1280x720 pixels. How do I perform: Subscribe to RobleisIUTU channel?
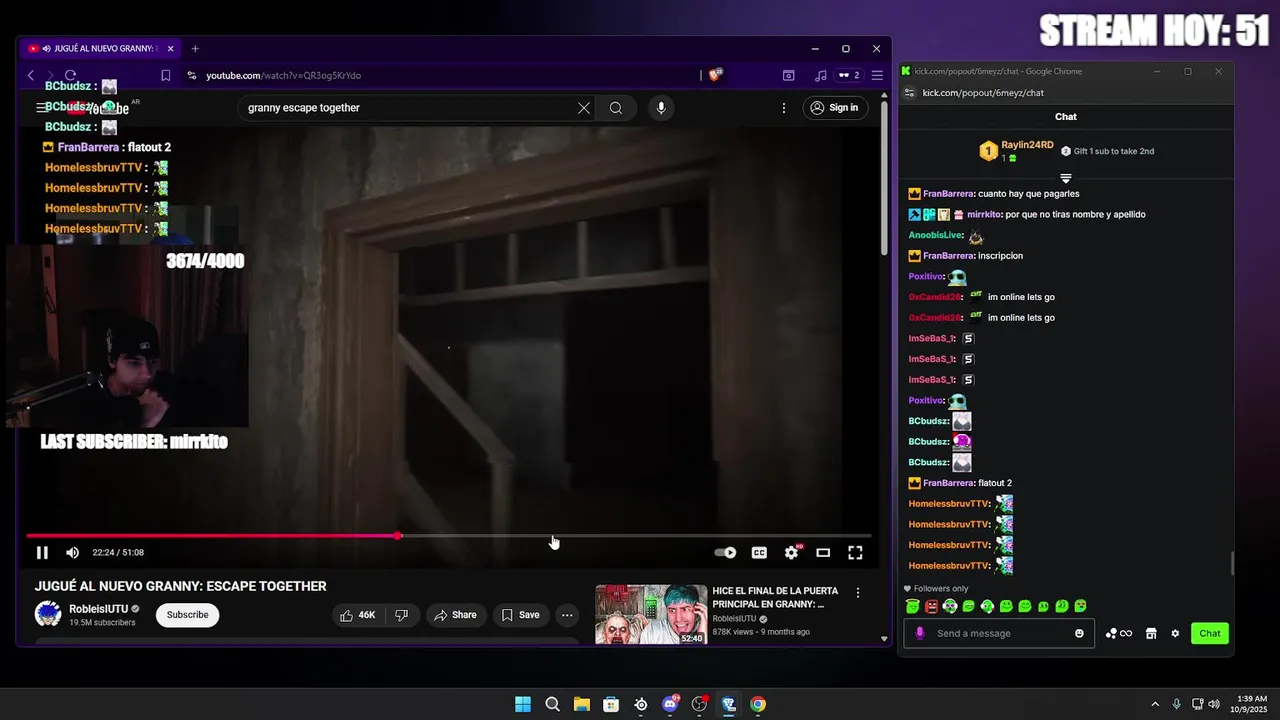pyautogui.click(x=187, y=615)
